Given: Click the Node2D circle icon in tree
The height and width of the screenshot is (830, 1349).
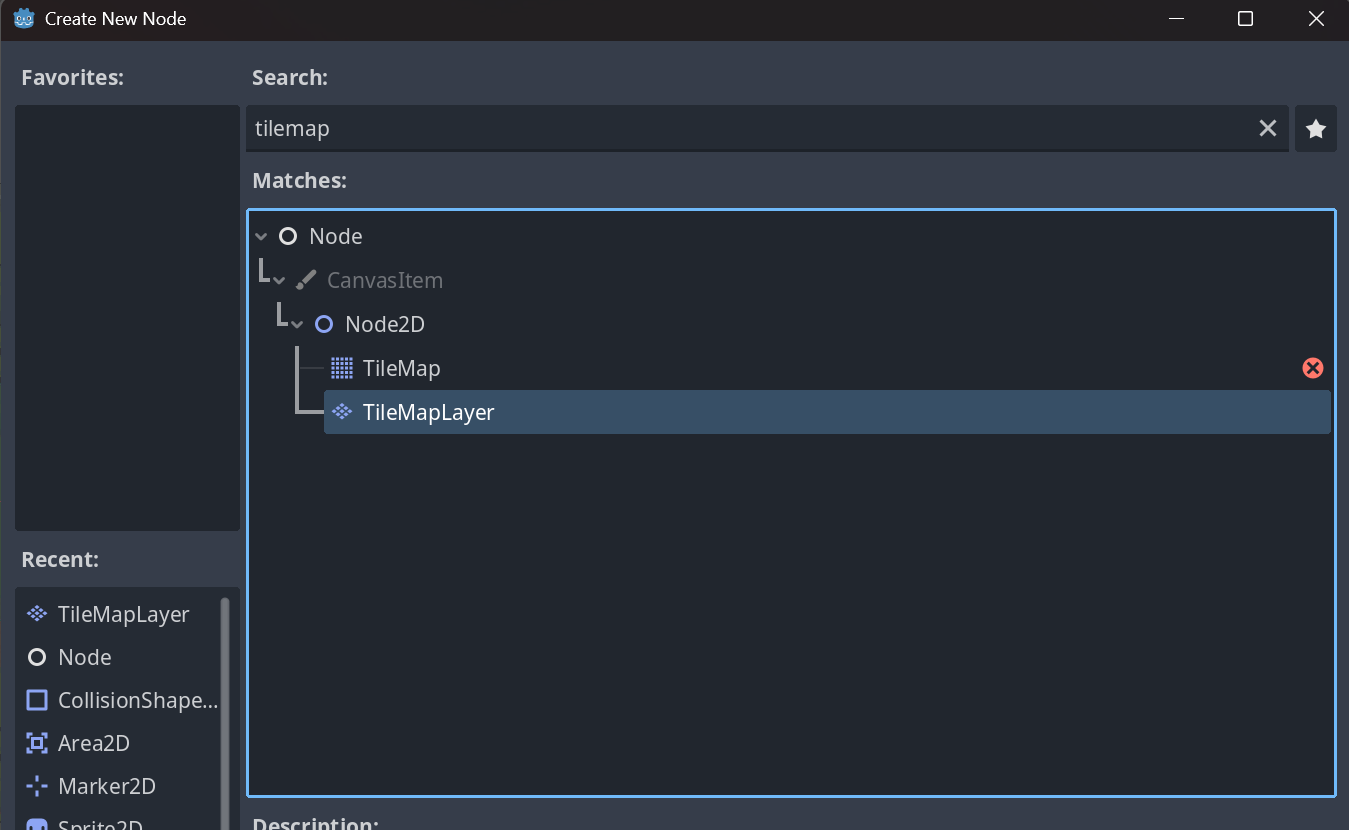Looking at the screenshot, I should [324, 324].
